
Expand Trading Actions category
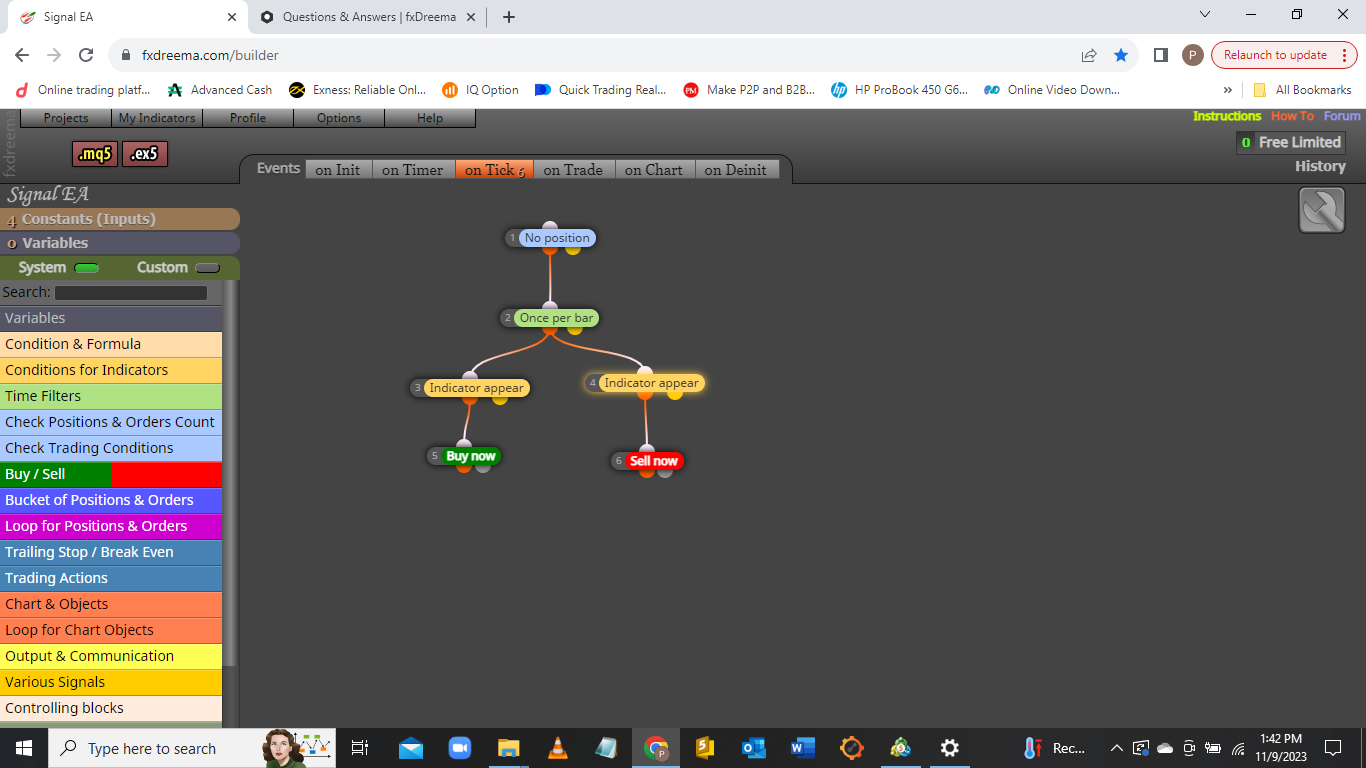[111, 578]
